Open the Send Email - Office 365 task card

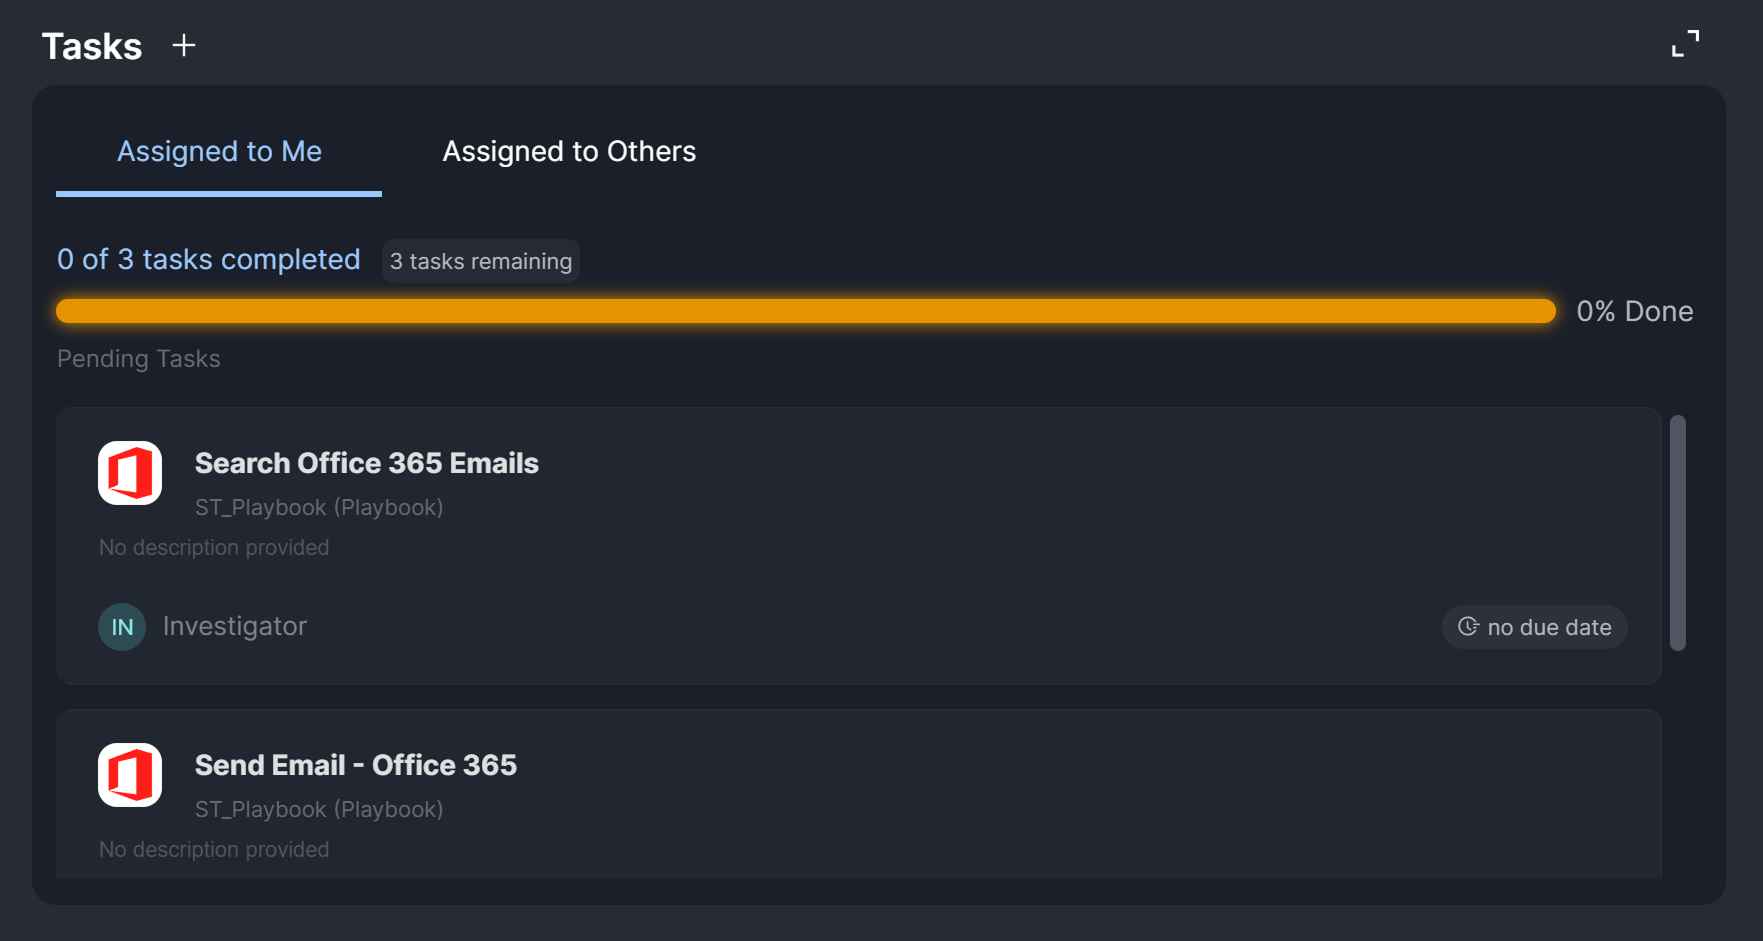coord(356,765)
